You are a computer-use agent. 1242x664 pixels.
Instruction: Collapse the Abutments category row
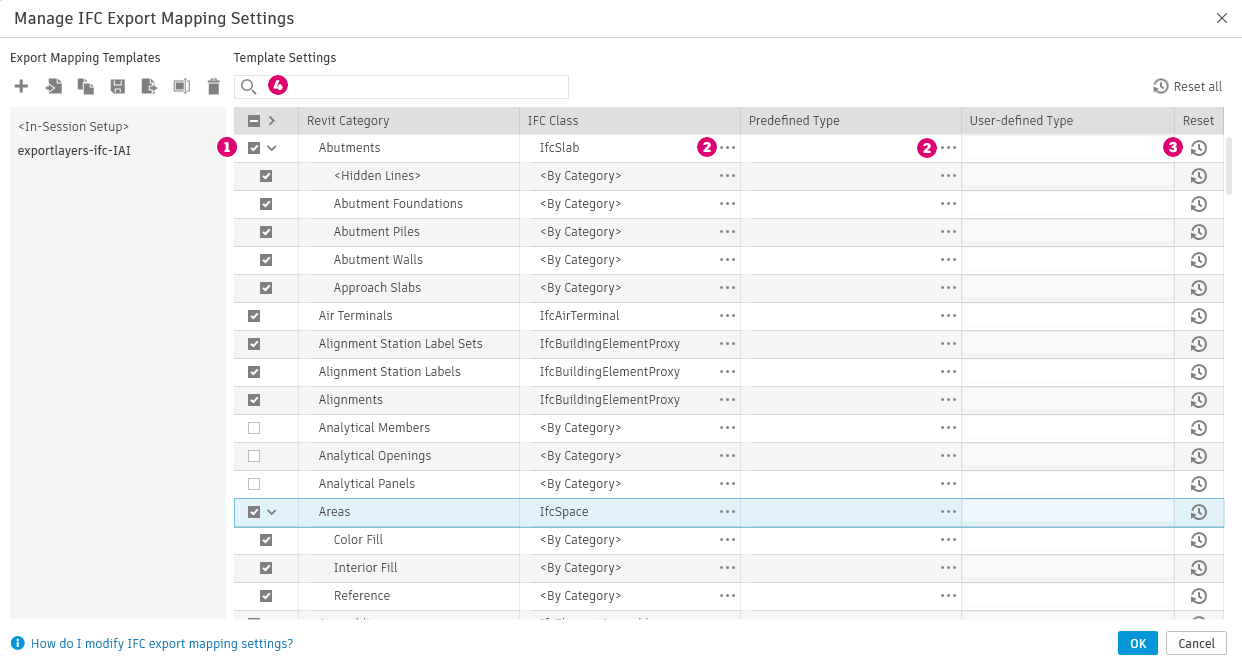[271, 148]
